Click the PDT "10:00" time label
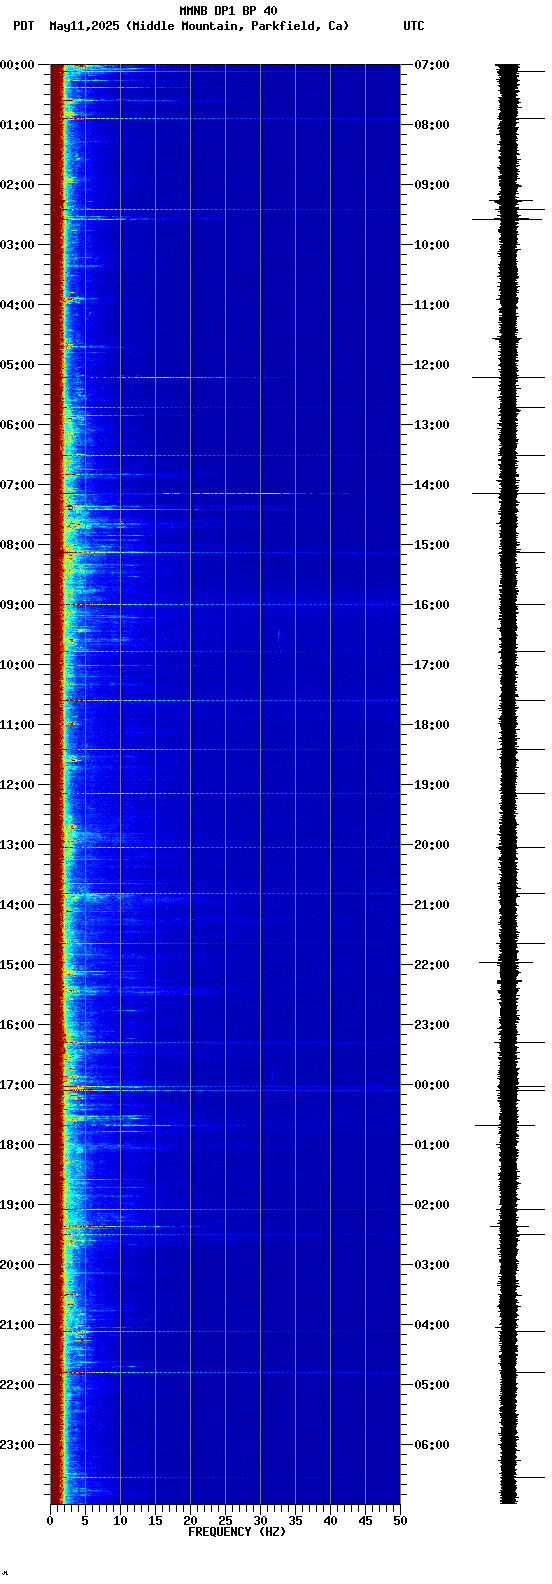552x1584 pixels. [17, 665]
